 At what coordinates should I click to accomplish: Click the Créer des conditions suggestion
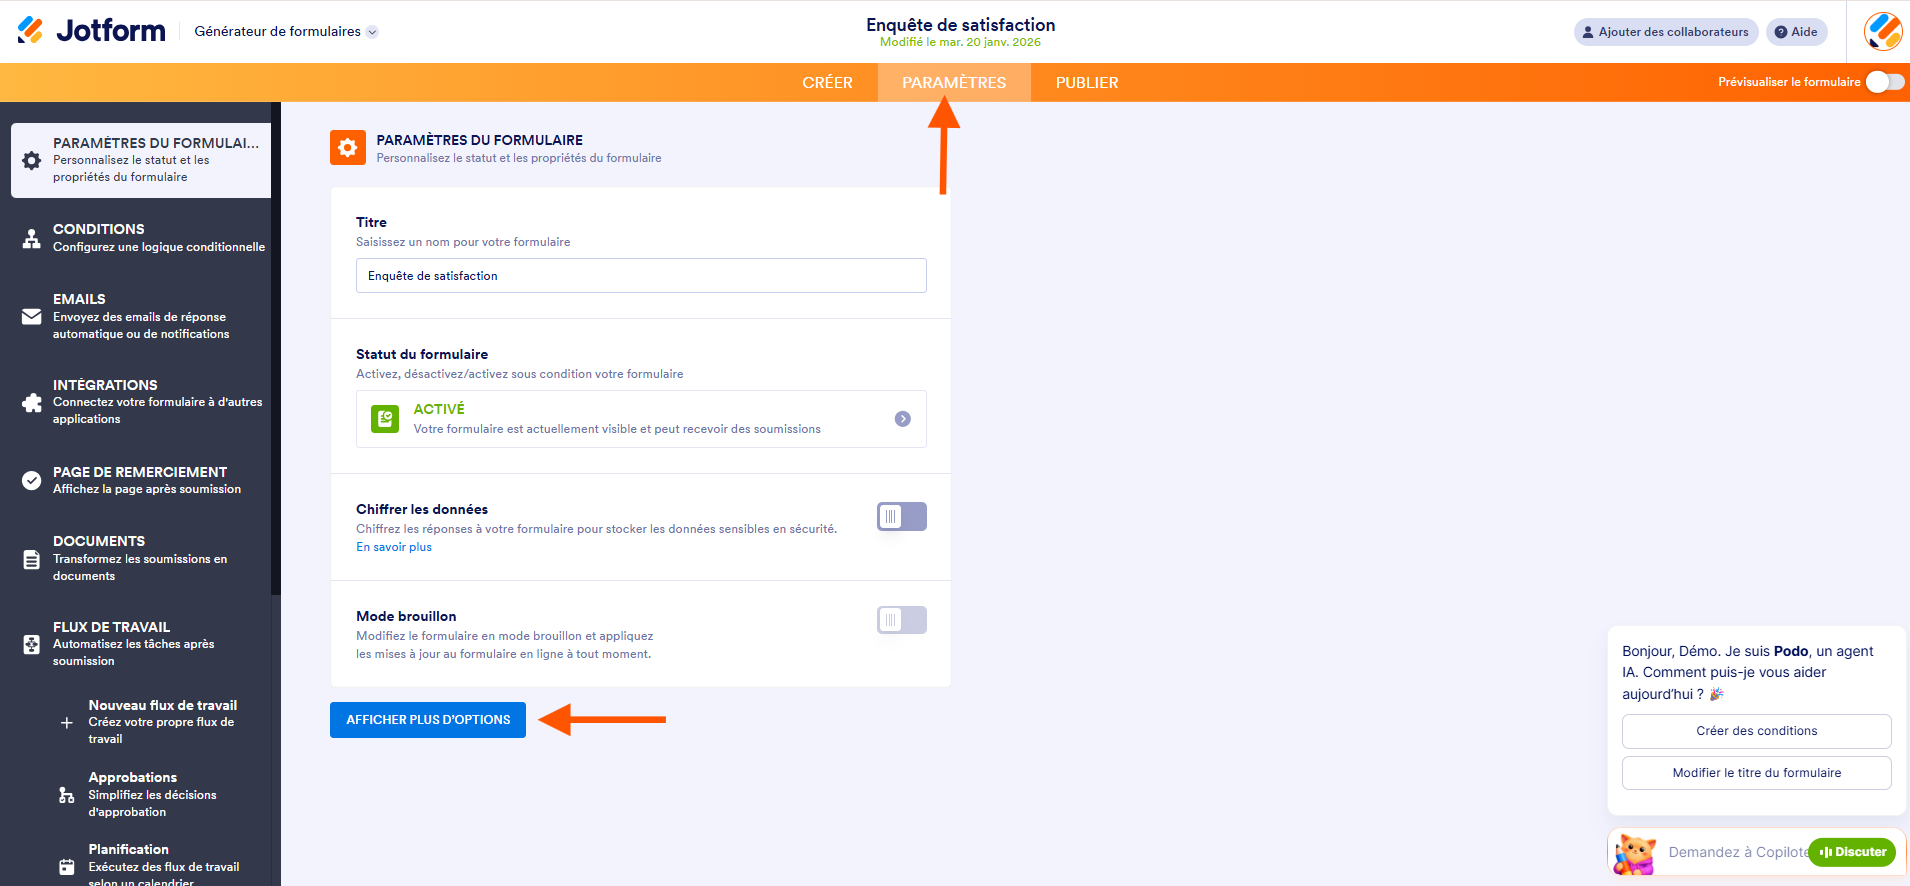click(1757, 731)
